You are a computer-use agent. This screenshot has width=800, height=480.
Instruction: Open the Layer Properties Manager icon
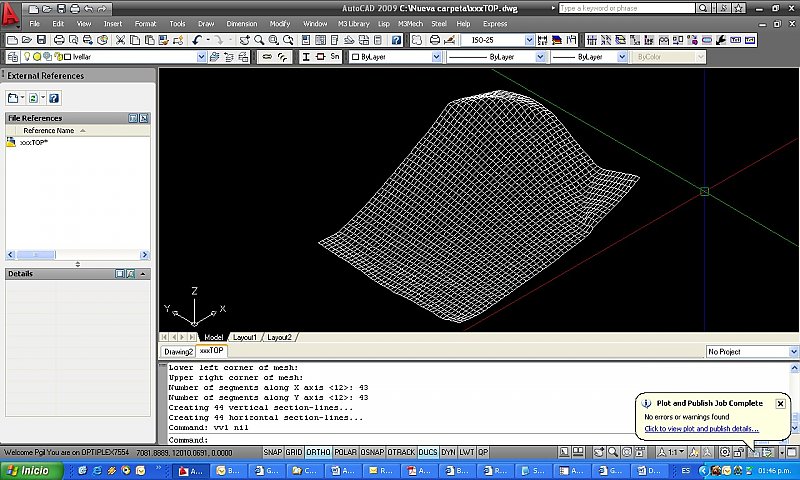[13, 57]
